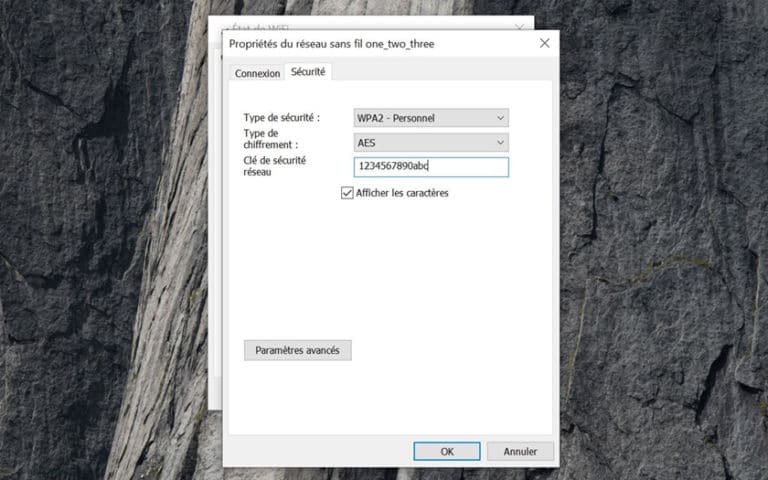This screenshot has width=768, height=480.
Task: Click the Type de sécurité label
Action: pos(281,118)
